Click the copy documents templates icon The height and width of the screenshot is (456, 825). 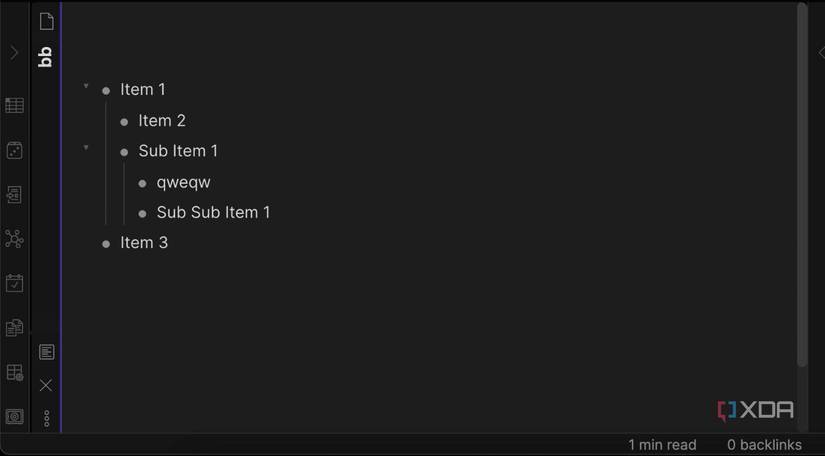tap(15, 328)
